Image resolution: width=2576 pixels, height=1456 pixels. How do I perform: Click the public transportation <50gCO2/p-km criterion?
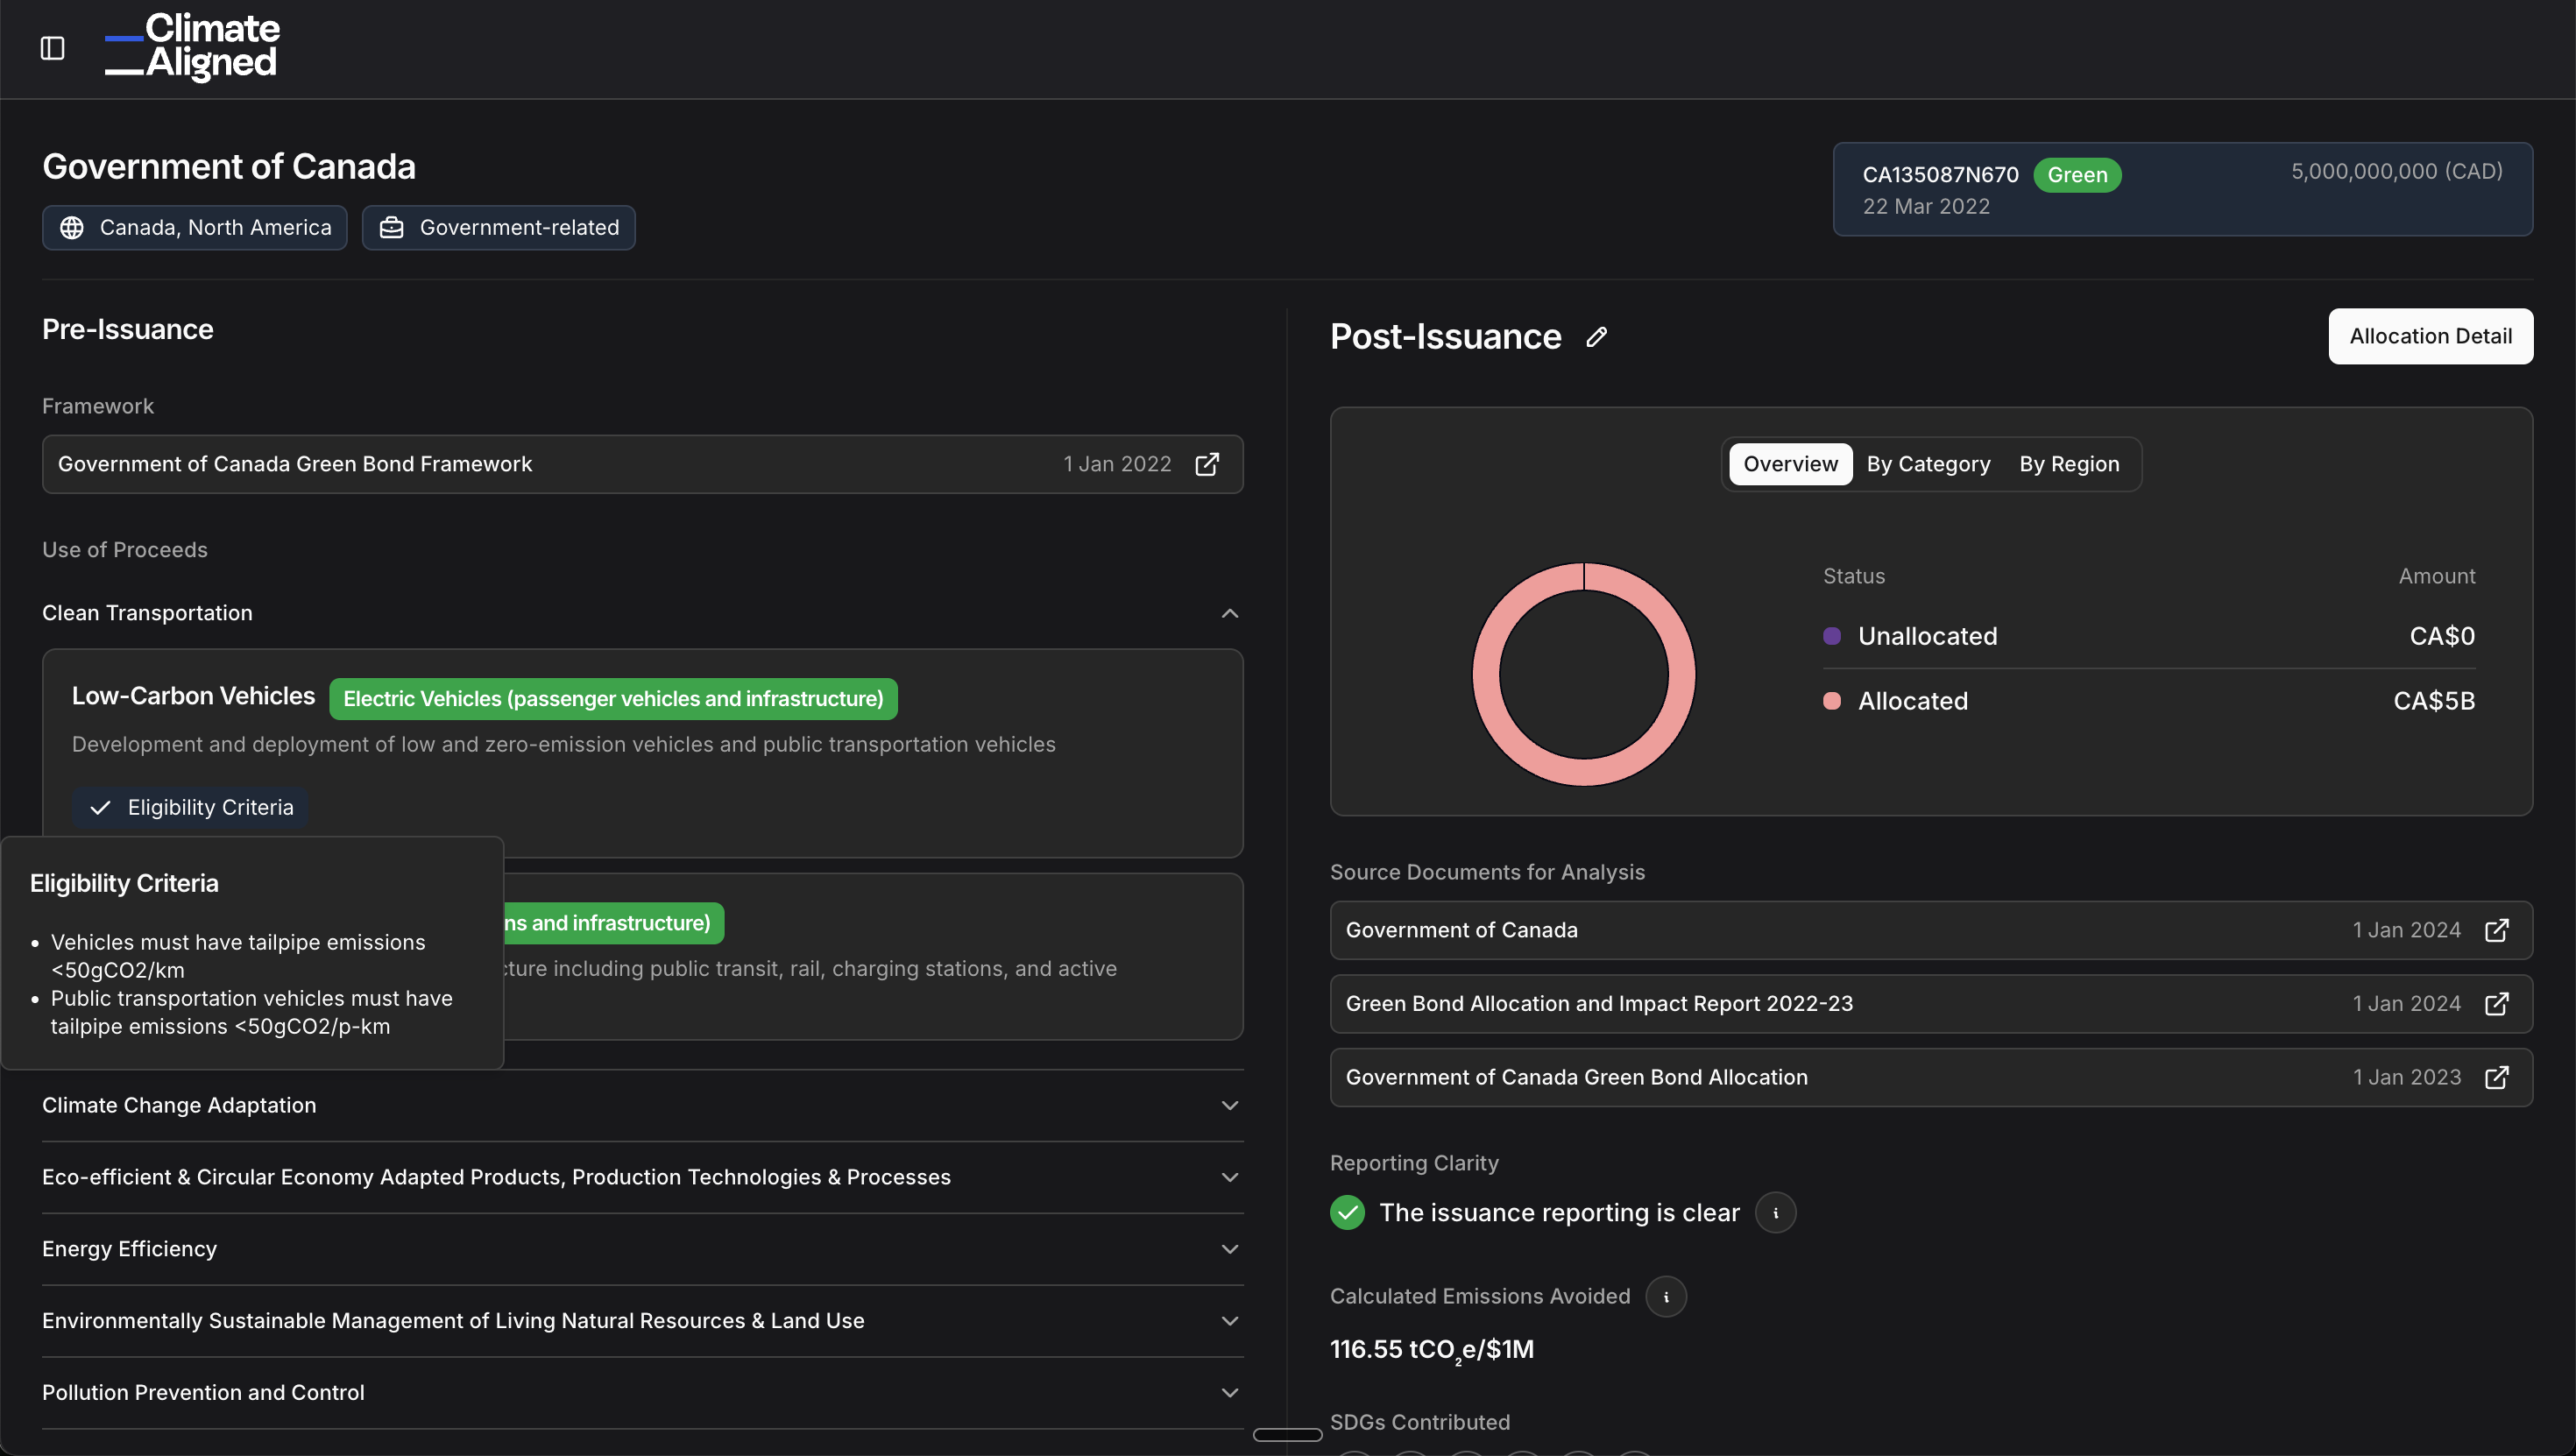pyautogui.click(x=252, y=1012)
